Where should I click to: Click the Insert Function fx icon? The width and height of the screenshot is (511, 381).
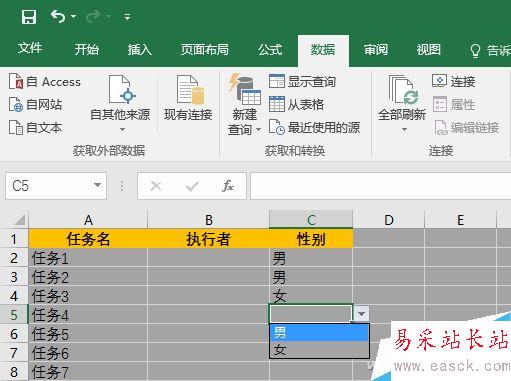(x=228, y=186)
